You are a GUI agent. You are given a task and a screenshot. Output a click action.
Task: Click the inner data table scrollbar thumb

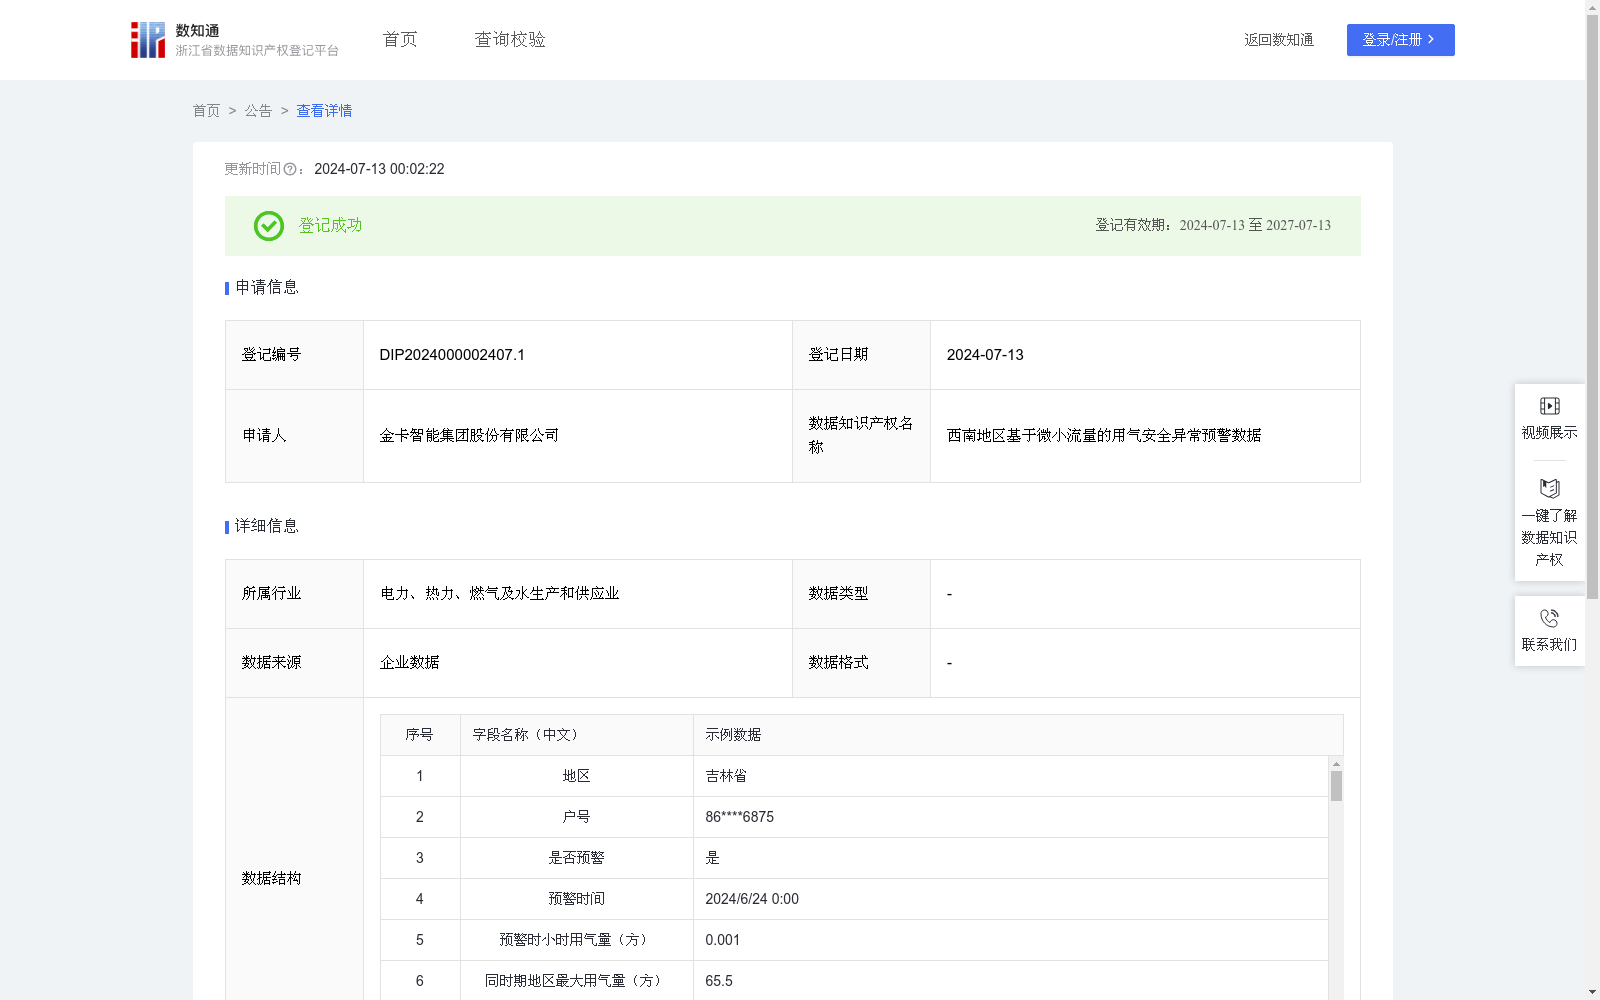[1336, 786]
